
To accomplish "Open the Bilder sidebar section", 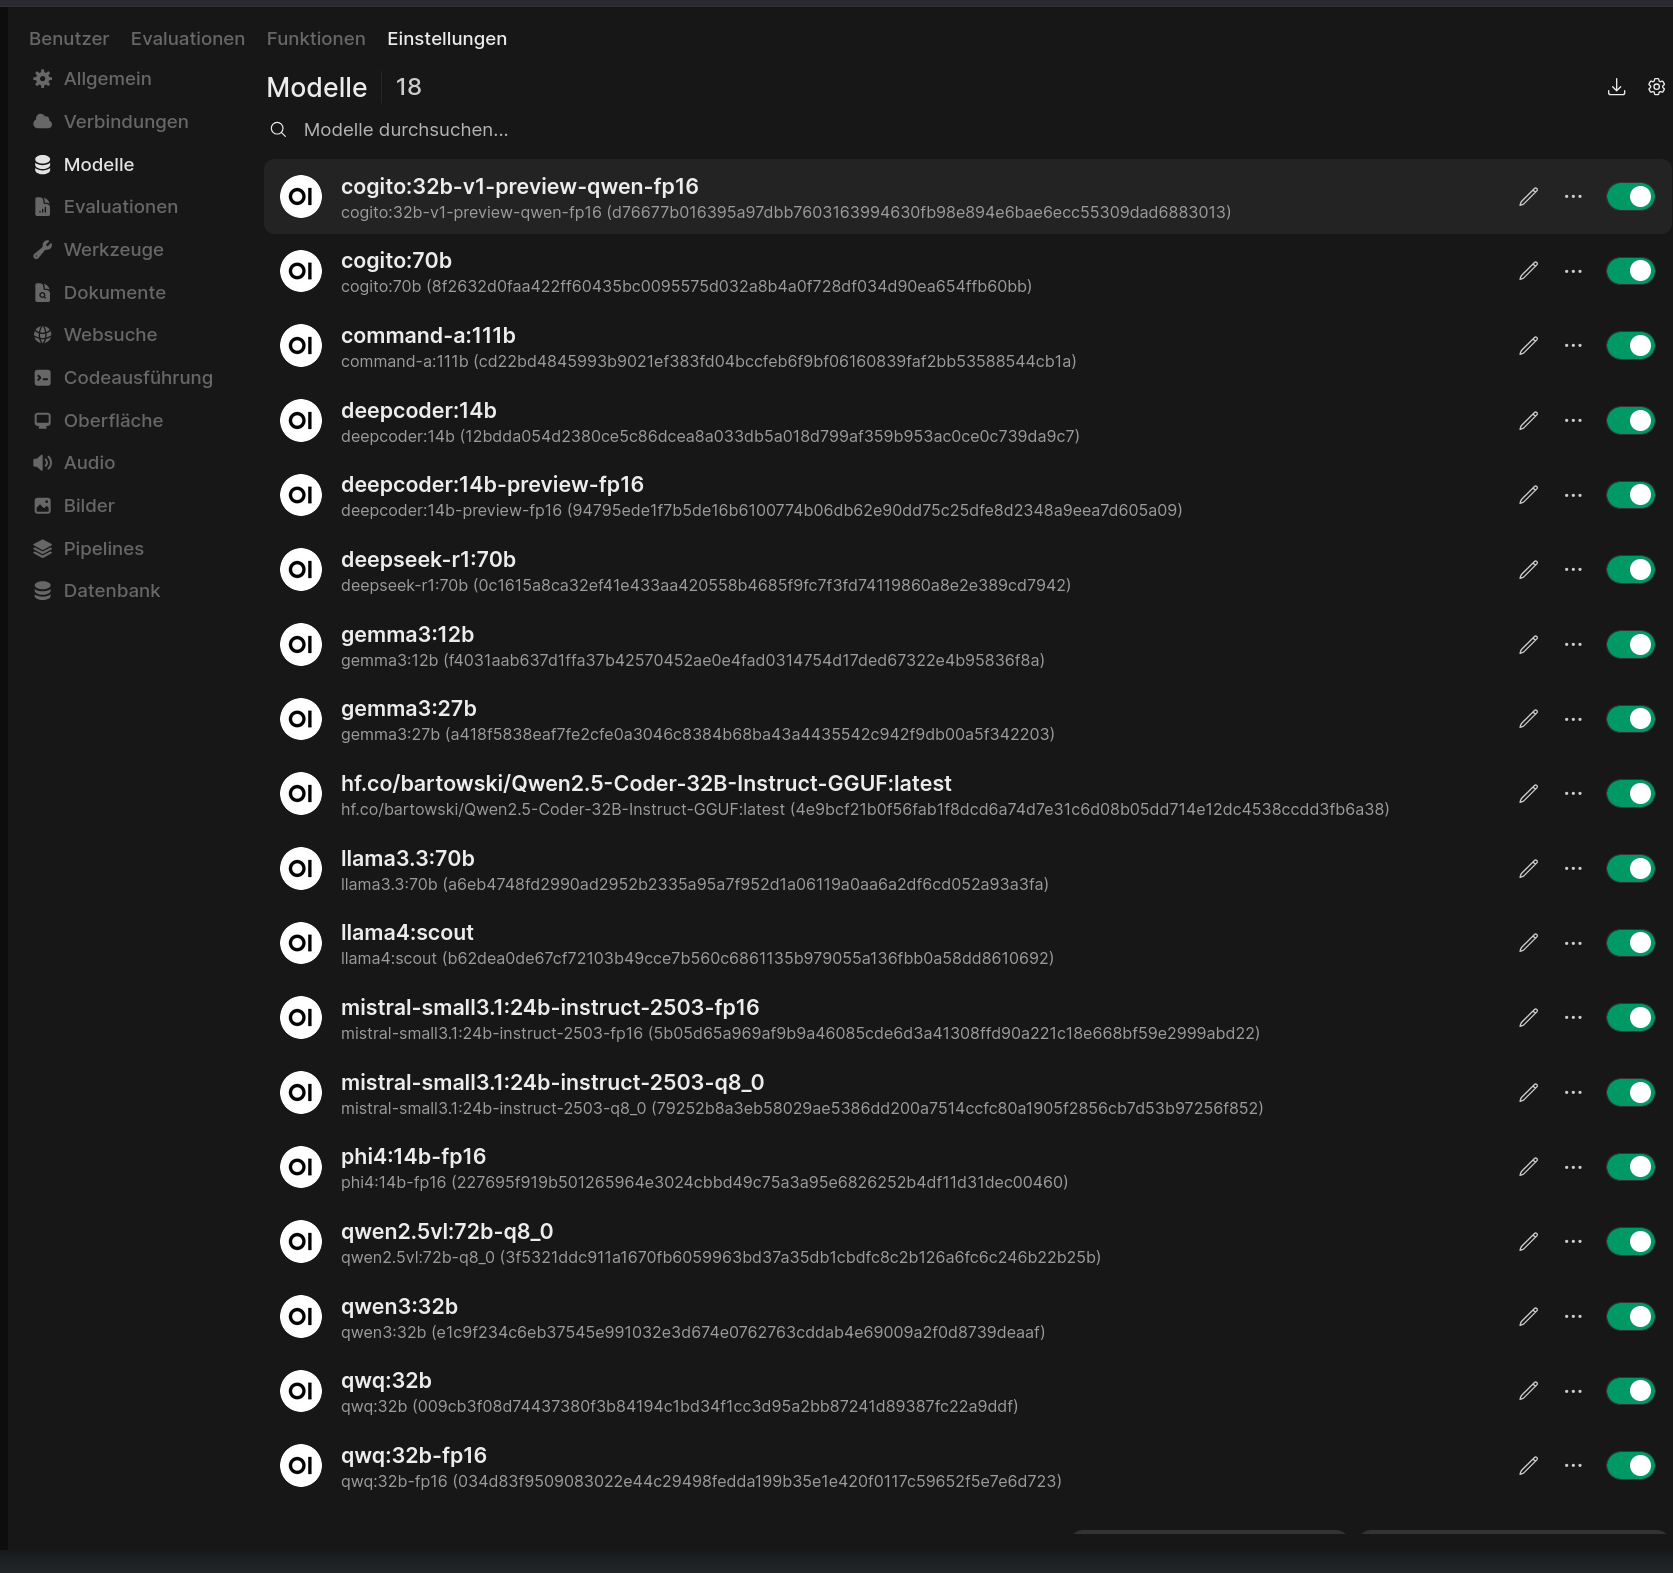I will point(74,506).
